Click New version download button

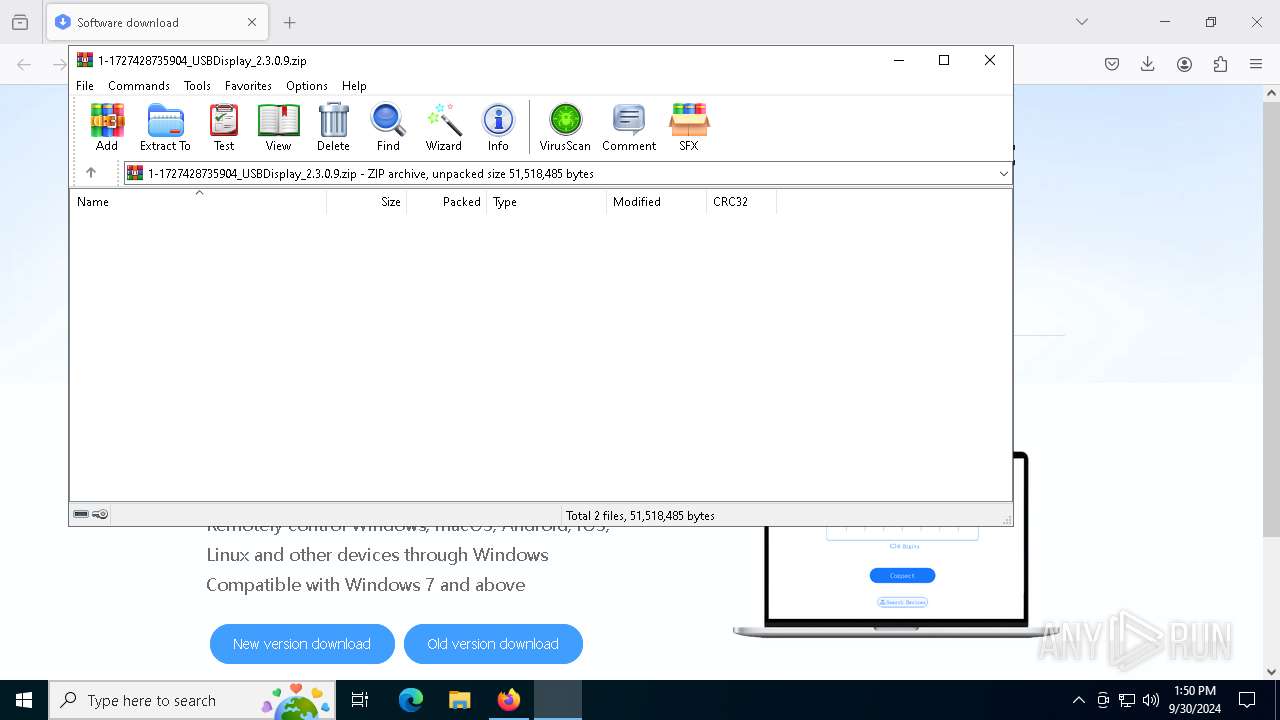coord(302,644)
